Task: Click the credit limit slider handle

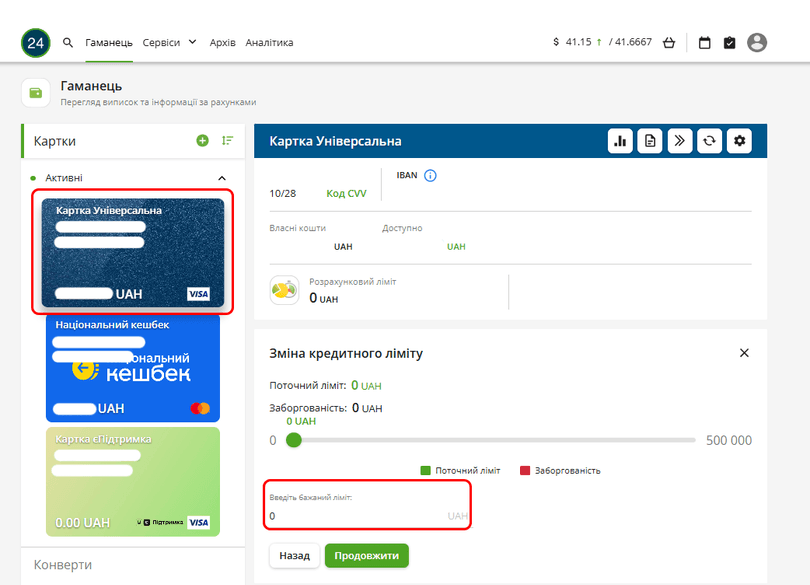Action: (x=293, y=440)
